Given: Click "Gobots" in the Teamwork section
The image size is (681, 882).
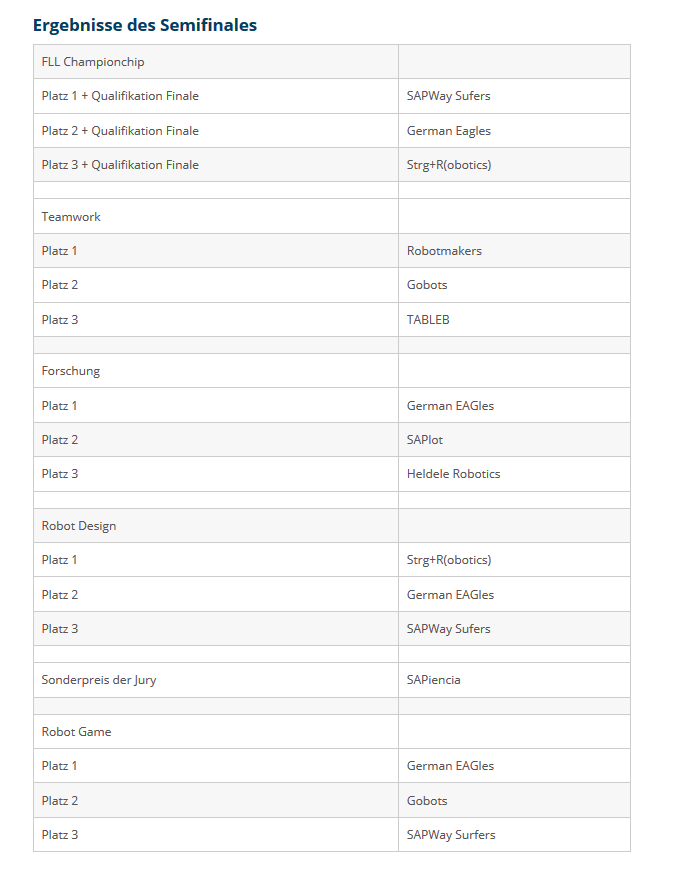Looking at the screenshot, I should [427, 285].
